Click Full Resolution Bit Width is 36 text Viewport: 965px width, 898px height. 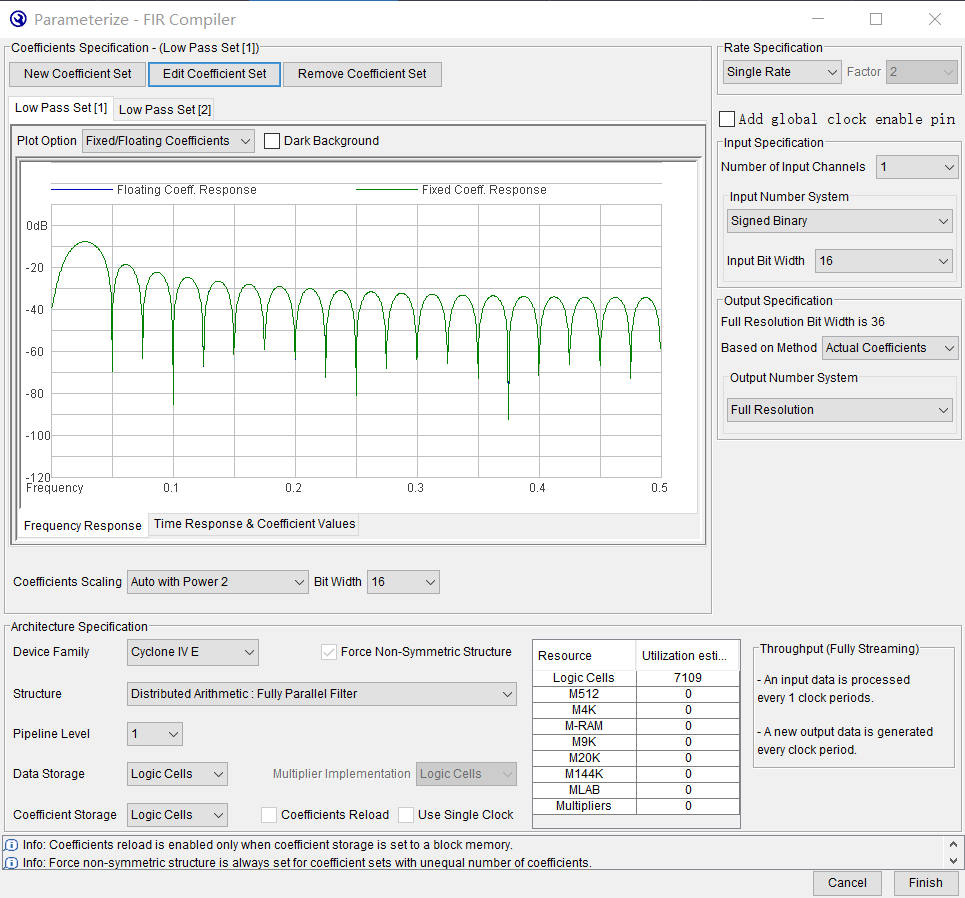(803, 322)
